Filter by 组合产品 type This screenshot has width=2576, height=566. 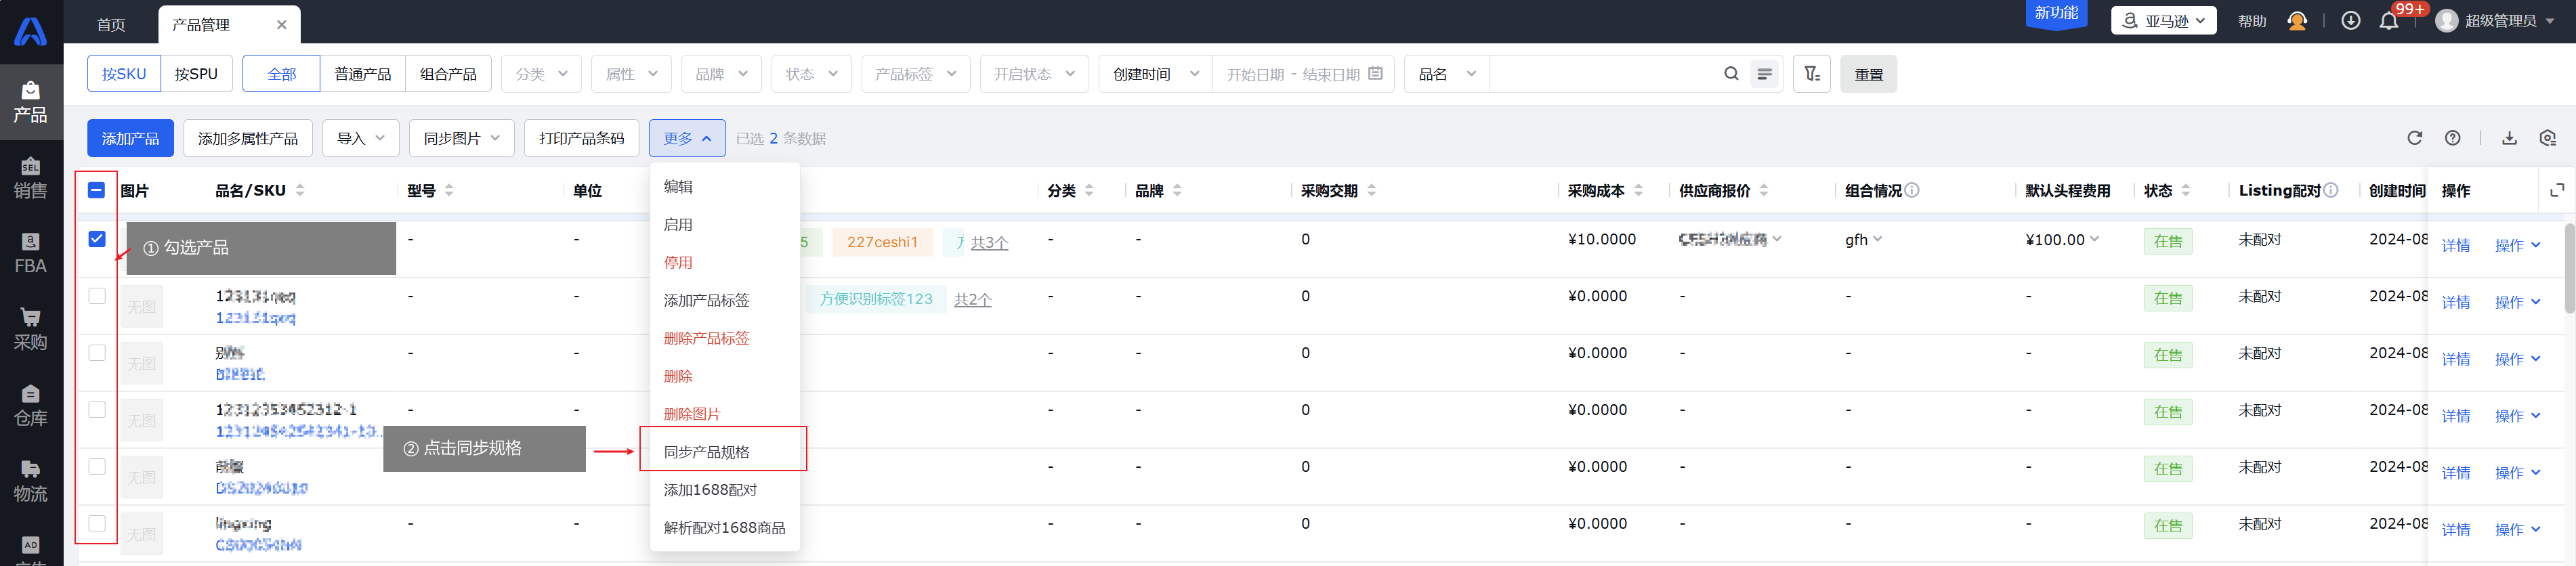[448, 74]
